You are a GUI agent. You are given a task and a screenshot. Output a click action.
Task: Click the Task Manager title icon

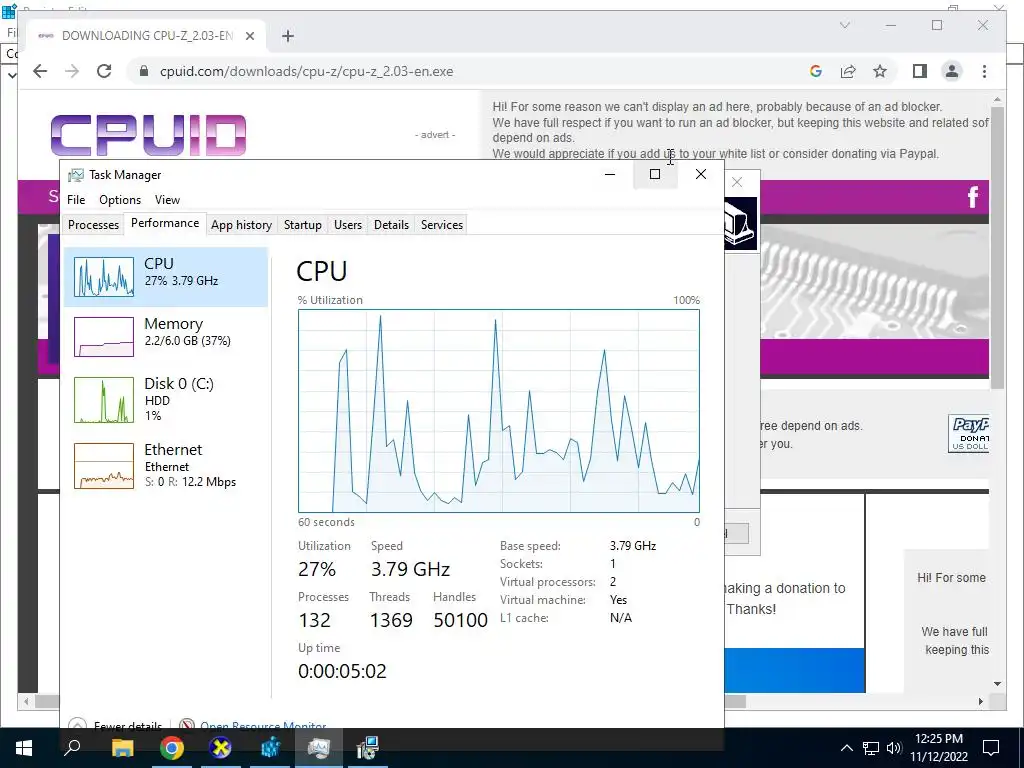click(76, 174)
